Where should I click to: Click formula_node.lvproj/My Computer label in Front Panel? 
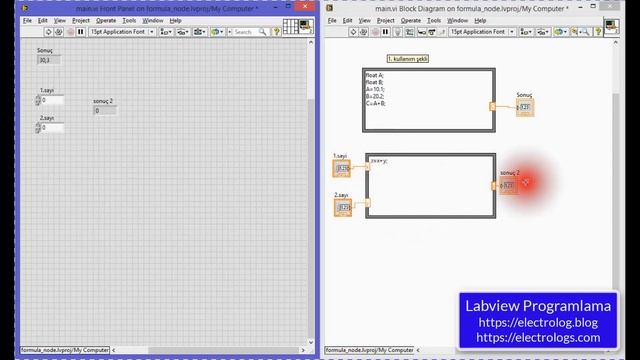click(65, 350)
